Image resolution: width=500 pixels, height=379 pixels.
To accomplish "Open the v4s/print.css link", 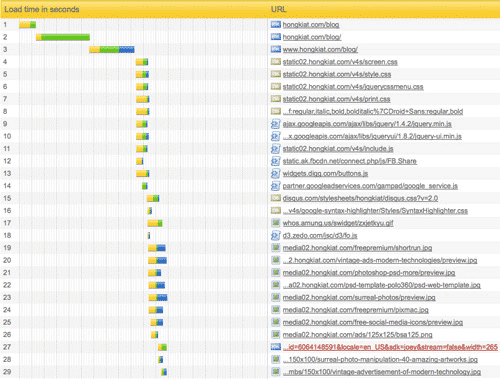I will click(336, 99).
